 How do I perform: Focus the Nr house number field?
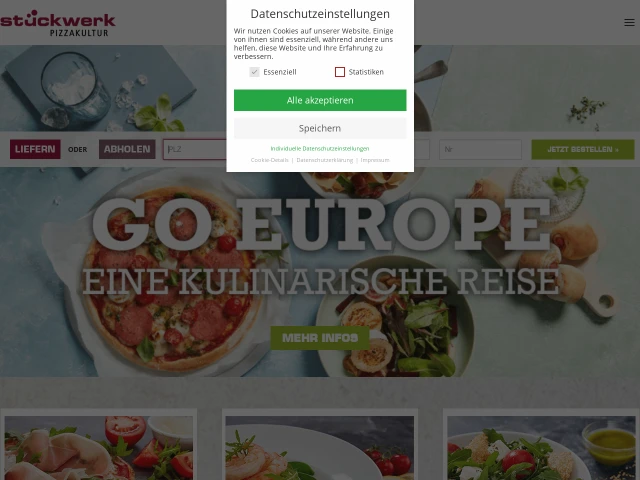pyautogui.click(x=480, y=149)
